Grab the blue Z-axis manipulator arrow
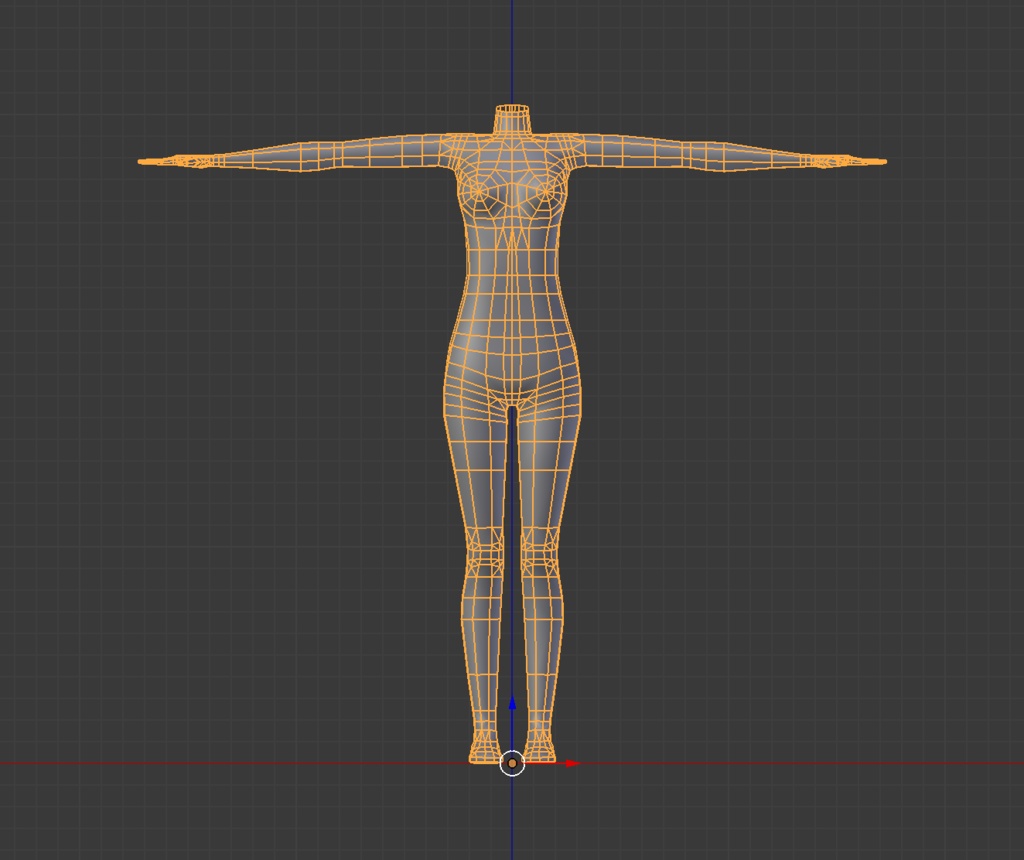Viewport: 1024px width, 860px height. pos(513,703)
